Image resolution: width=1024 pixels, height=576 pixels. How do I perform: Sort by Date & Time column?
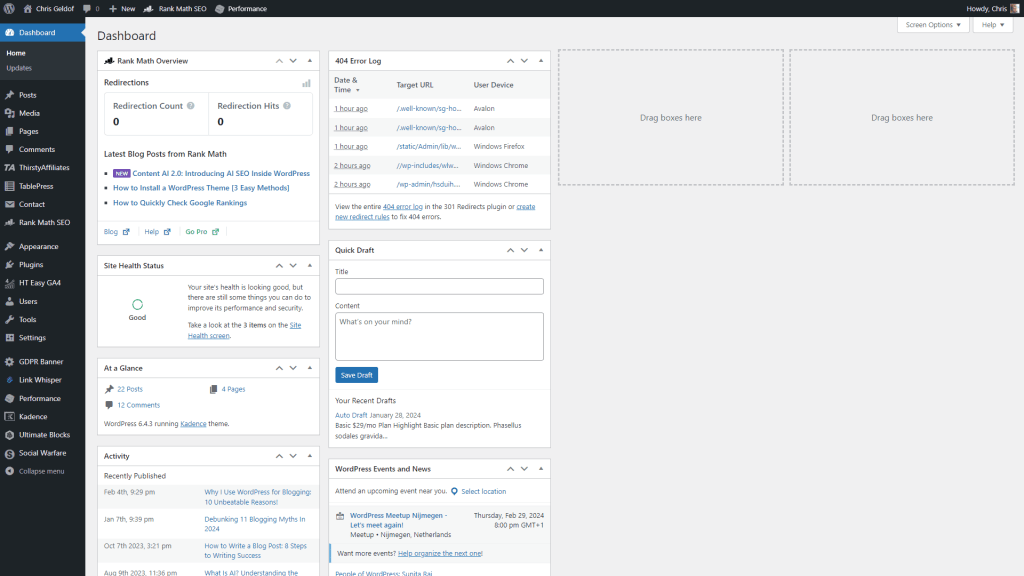click(x=347, y=85)
